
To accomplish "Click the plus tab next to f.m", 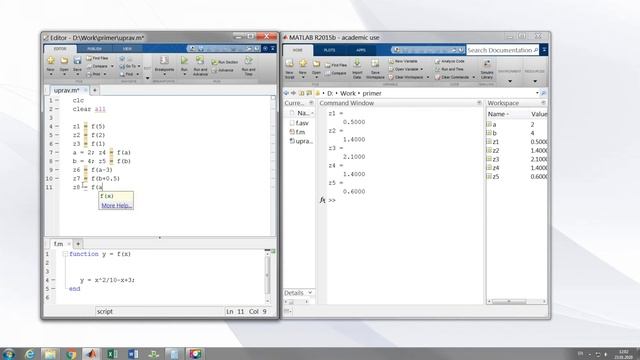I will [x=78, y=244].
